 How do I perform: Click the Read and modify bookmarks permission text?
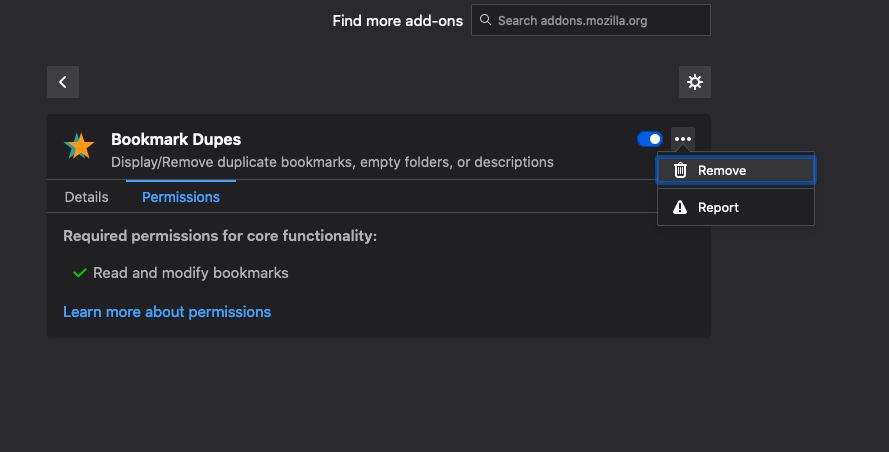pos(191,272)
